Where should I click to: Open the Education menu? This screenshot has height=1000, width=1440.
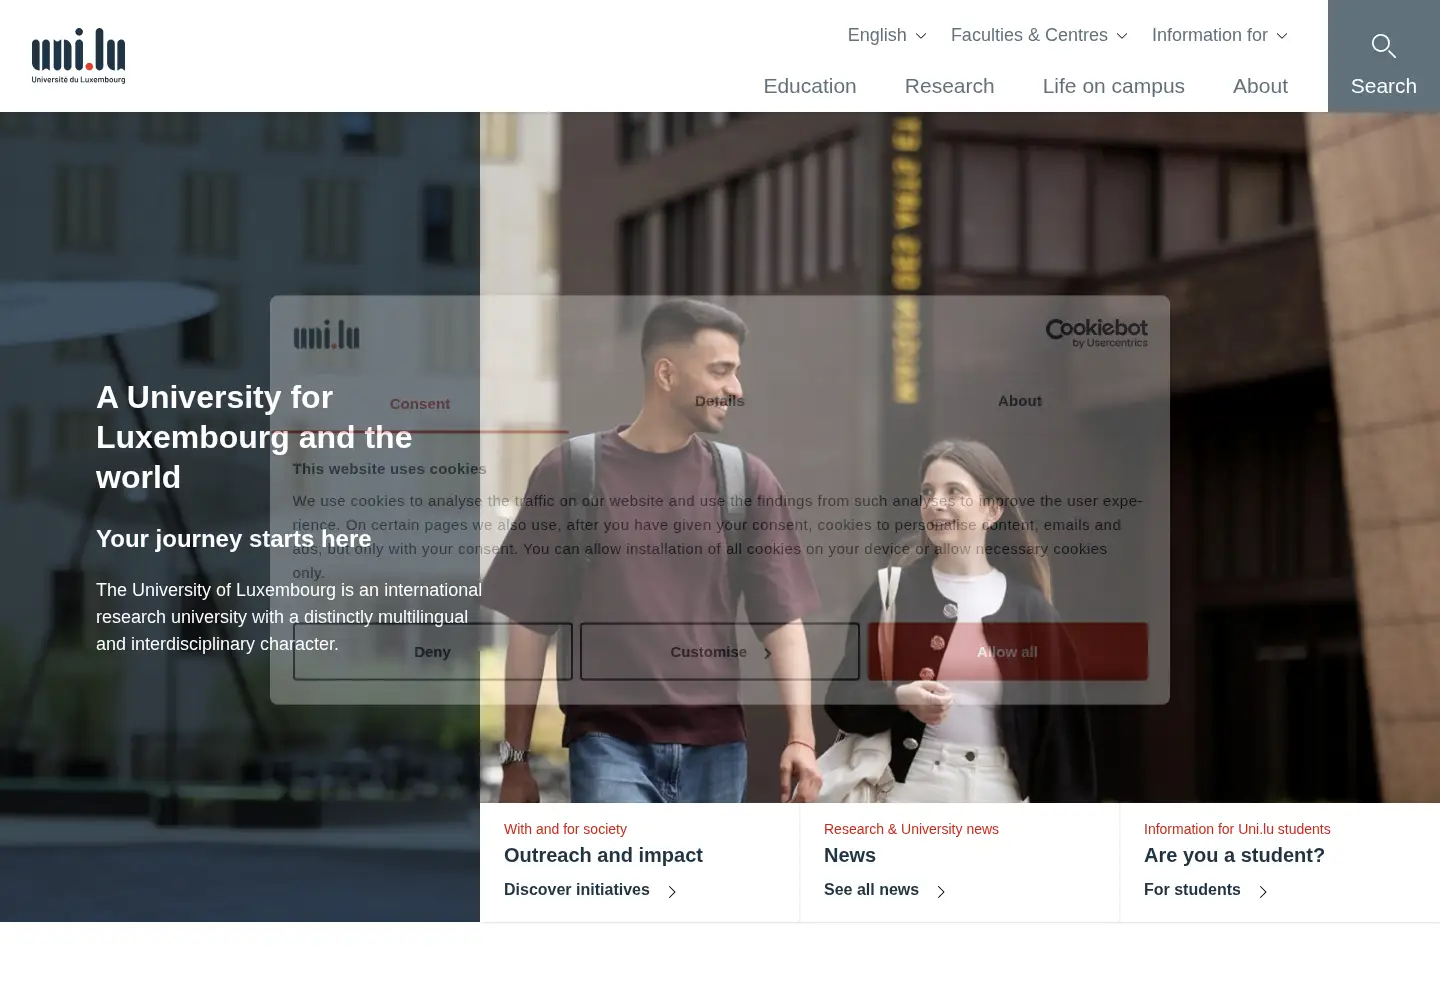click(x=810, y=86)
